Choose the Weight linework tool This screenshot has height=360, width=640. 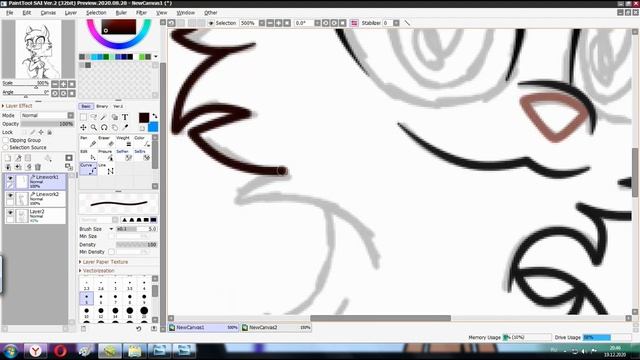123,142
